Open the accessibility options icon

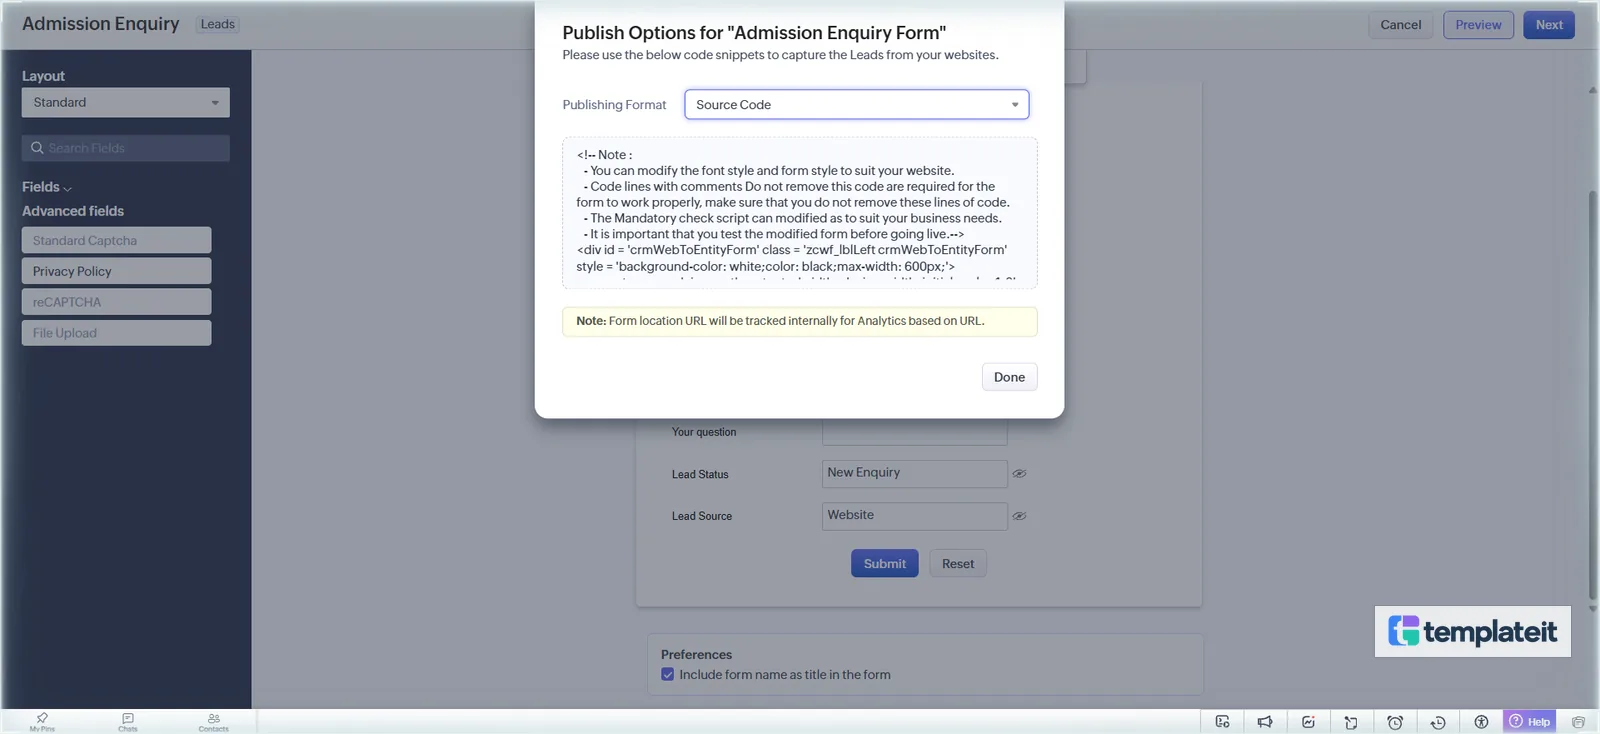click(x=1481, y=722)
